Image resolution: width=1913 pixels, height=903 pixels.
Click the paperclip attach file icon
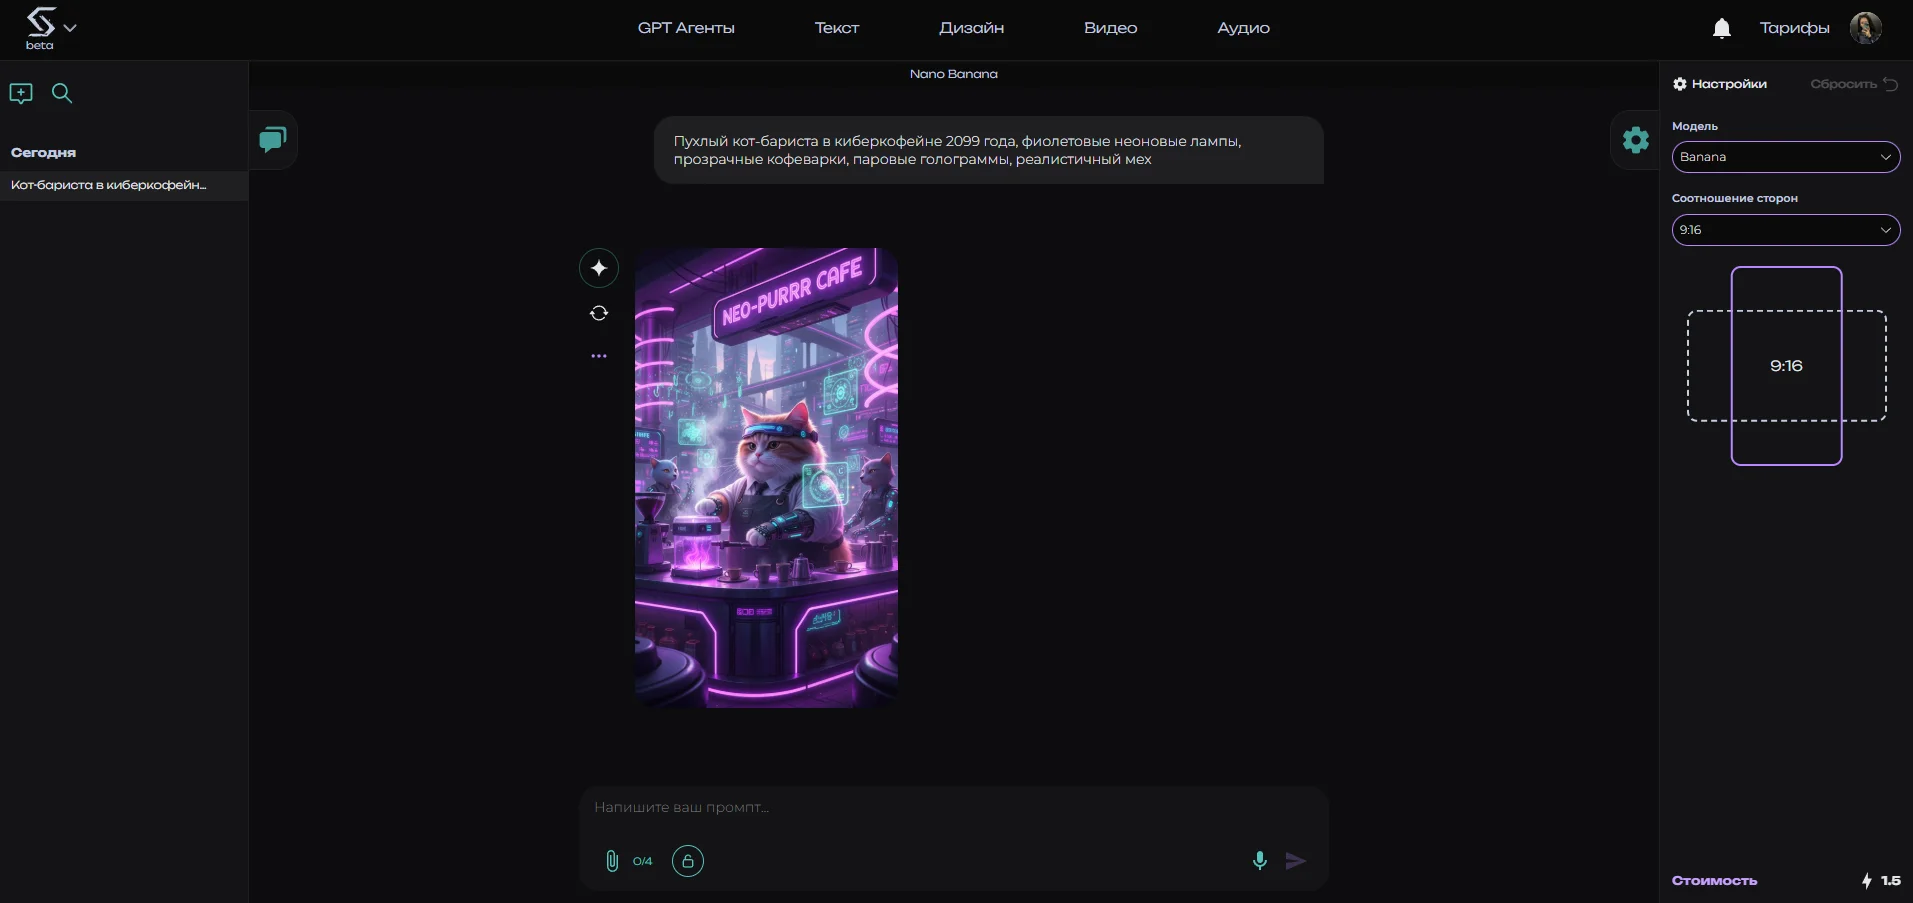[612, 861]
